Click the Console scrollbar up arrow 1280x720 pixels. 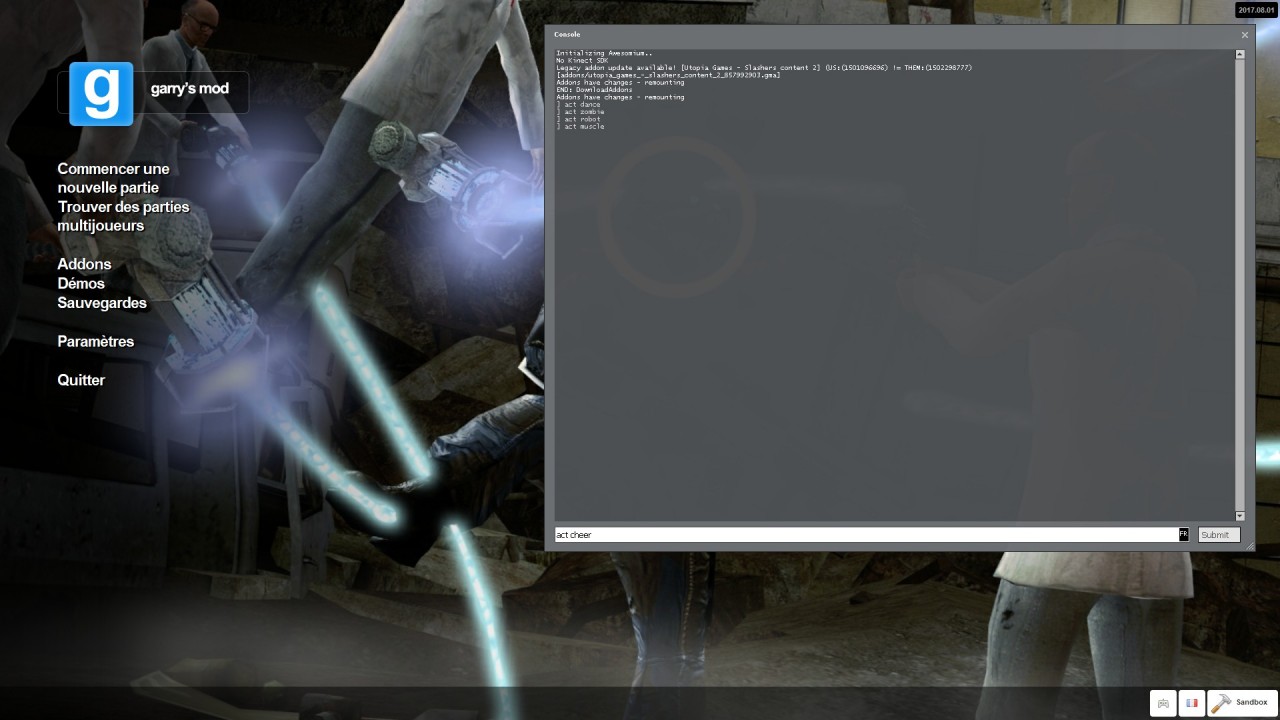click(1240, 54)
